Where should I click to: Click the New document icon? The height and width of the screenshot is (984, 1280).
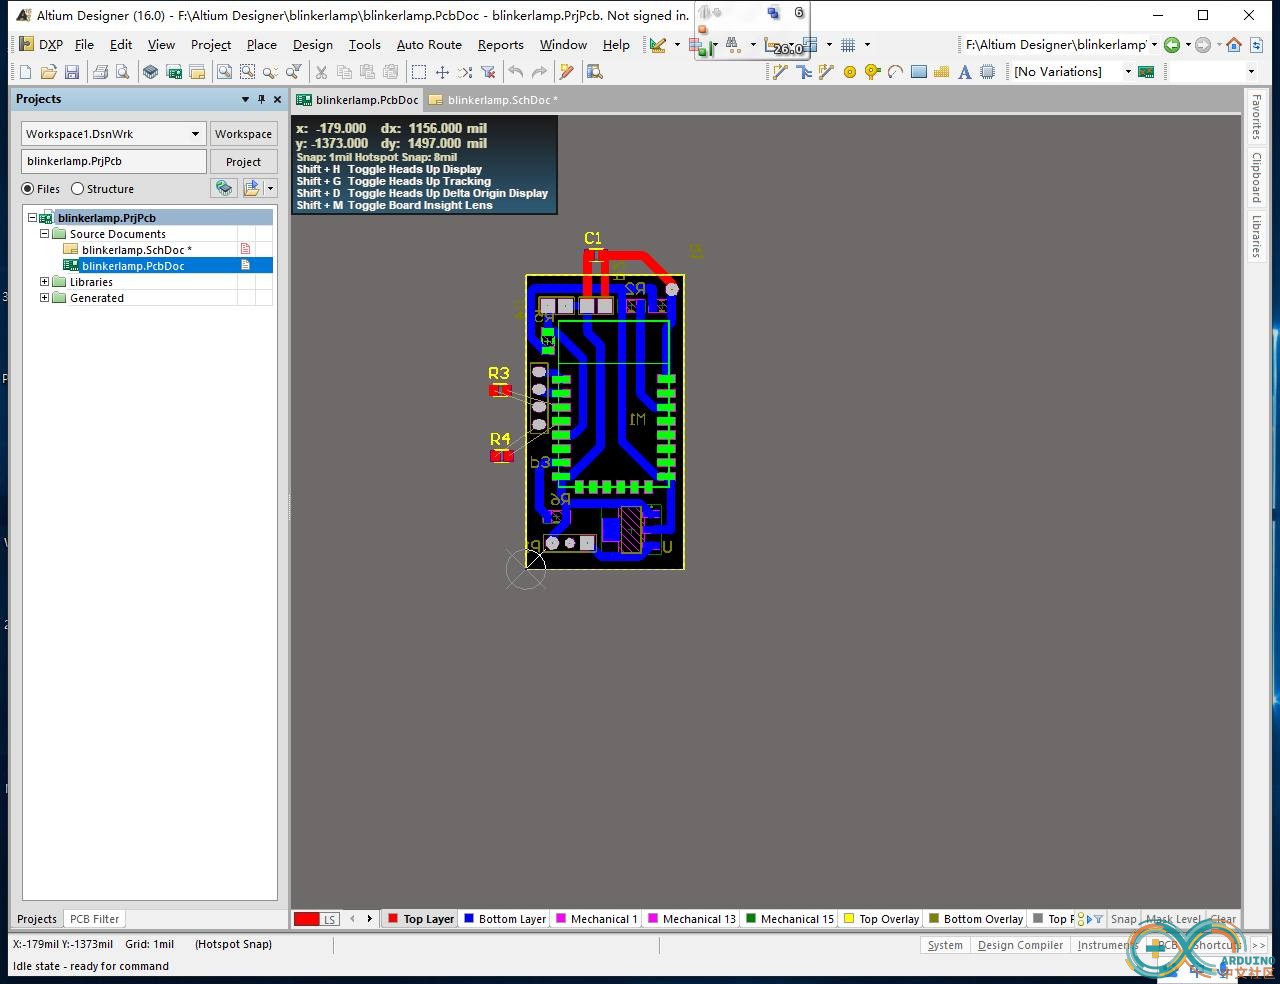coord(26,72)
